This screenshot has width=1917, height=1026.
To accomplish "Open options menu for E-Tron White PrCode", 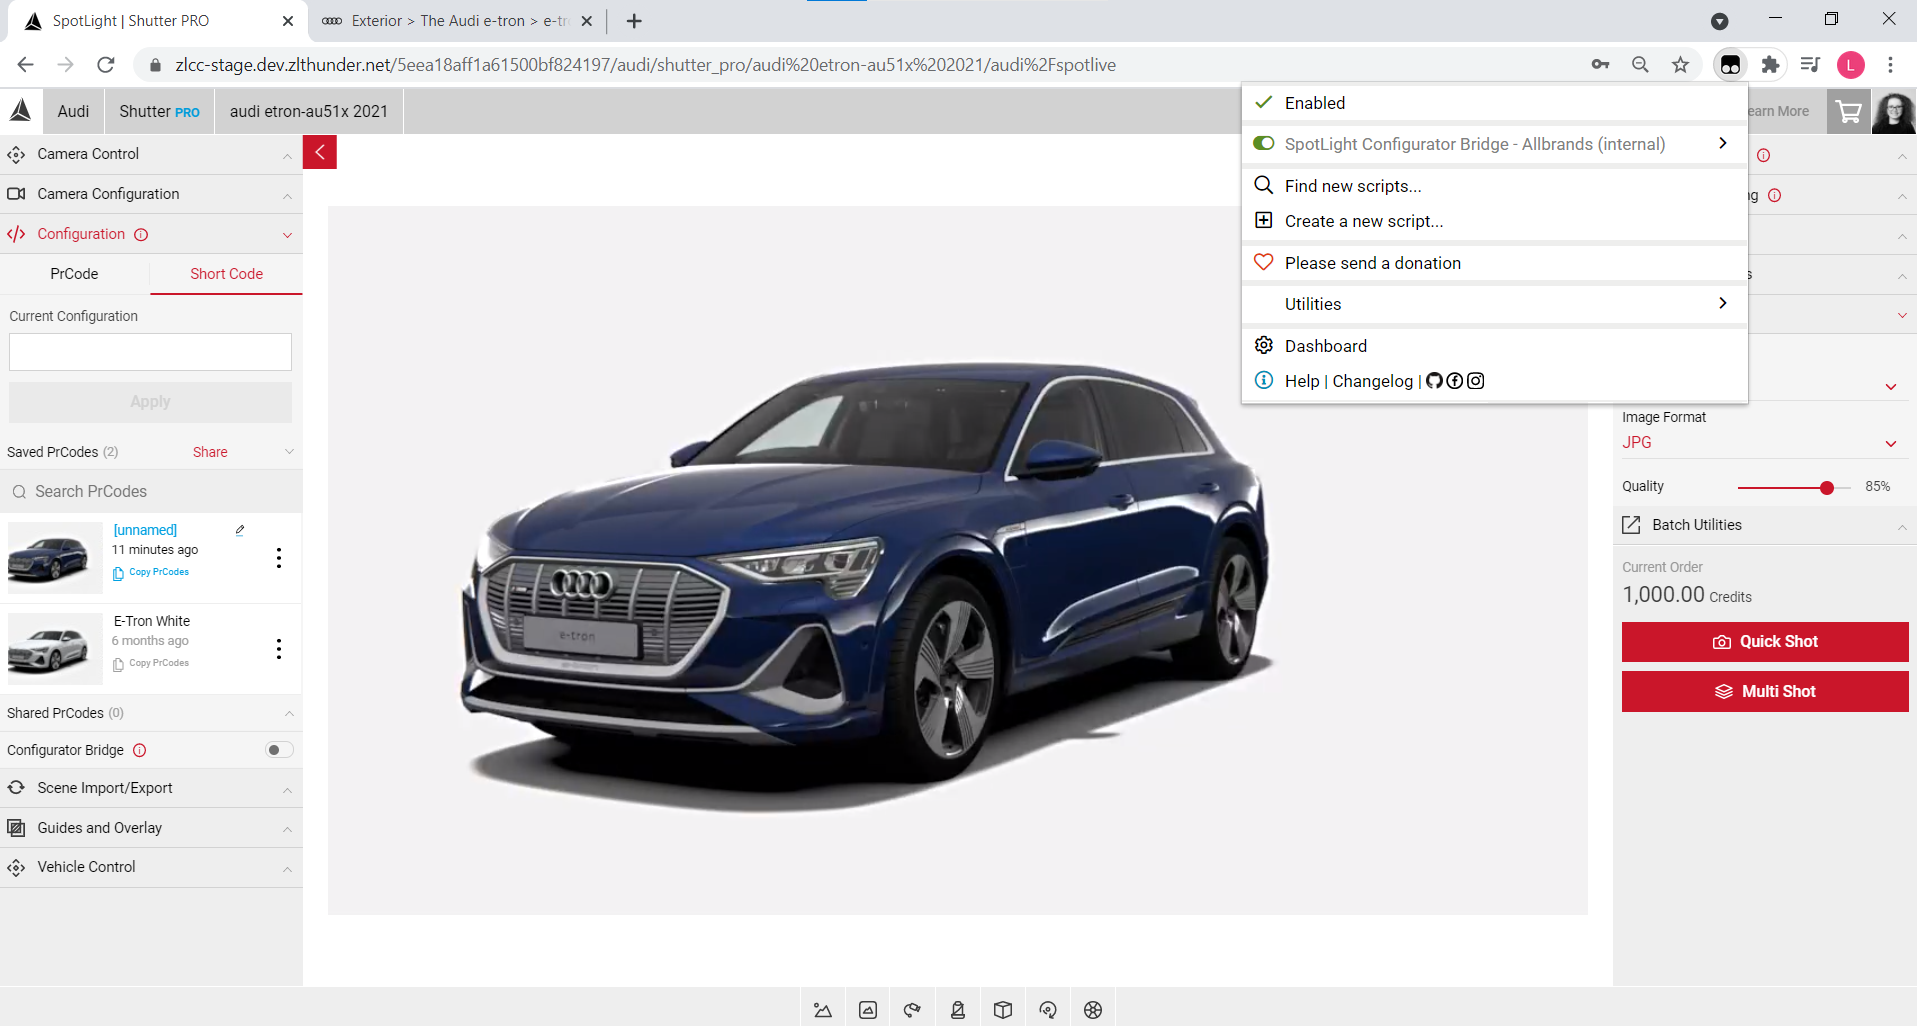I will point(279,649).
